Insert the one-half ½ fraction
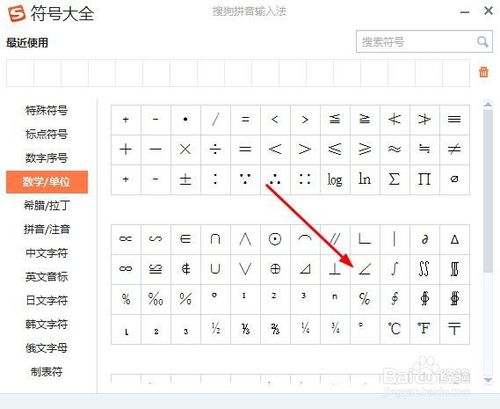Viewport: 500px width, 409px height. (215, 329)
